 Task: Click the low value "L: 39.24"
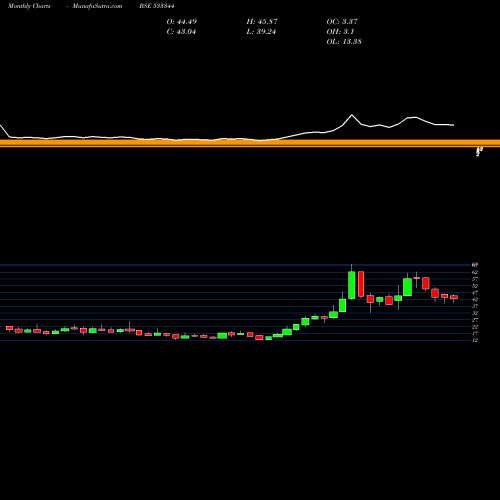261,32
